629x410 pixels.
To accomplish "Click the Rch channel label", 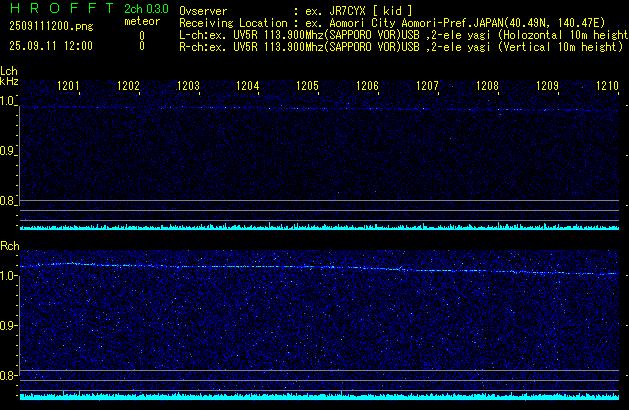I will (x=10, y=246).
